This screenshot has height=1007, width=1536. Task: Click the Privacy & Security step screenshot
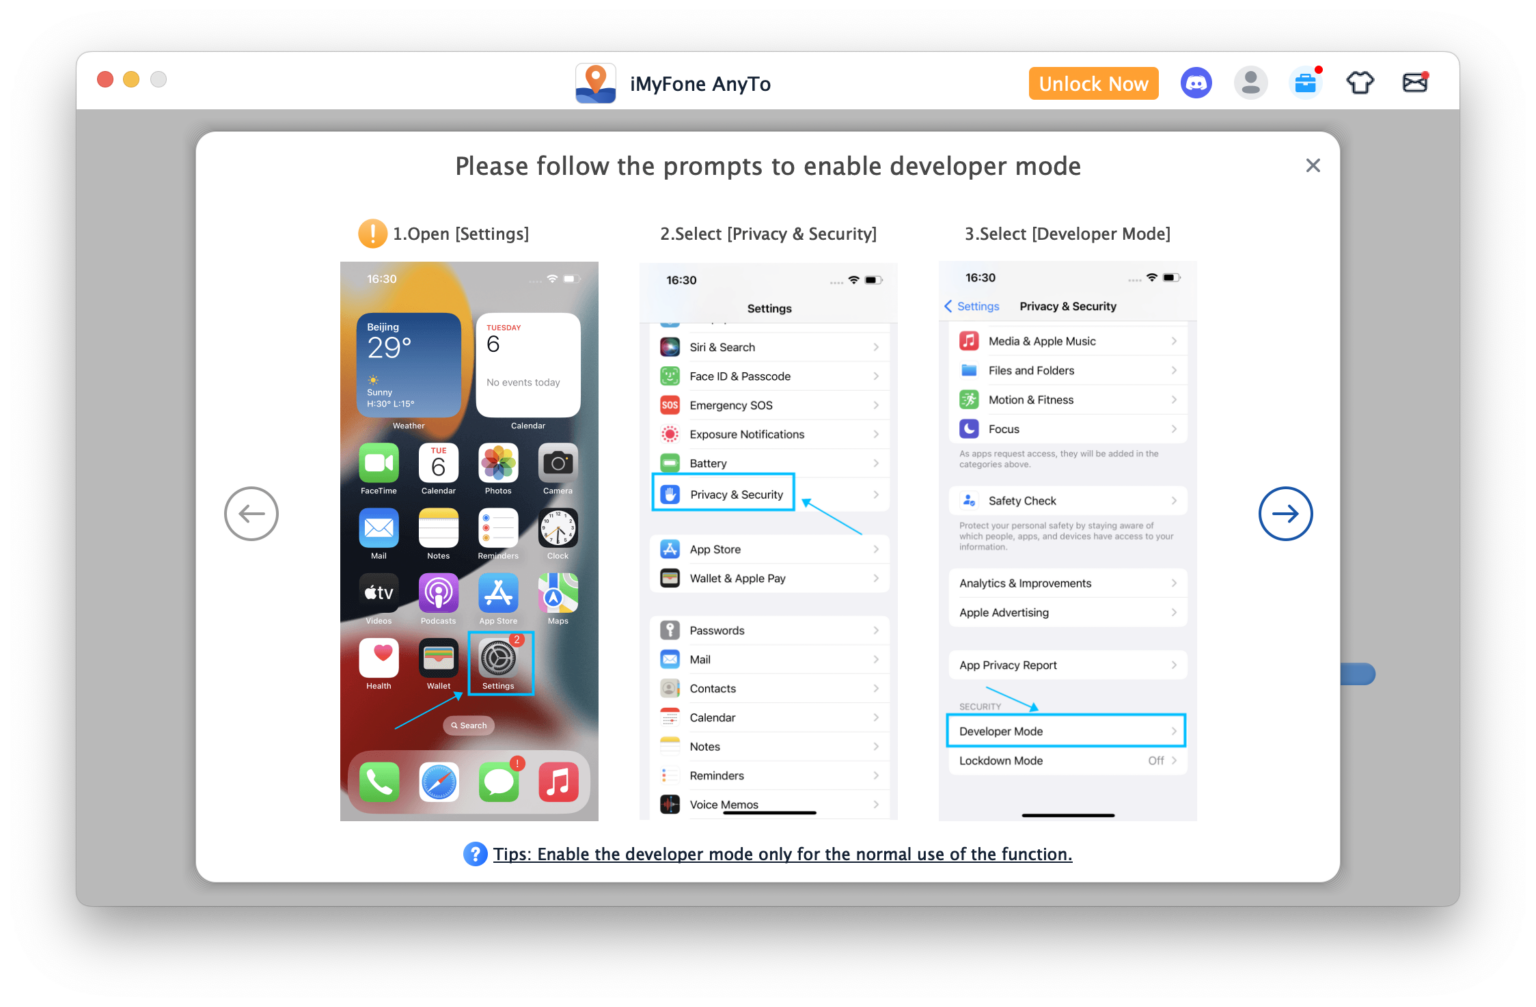pos(768,541)
